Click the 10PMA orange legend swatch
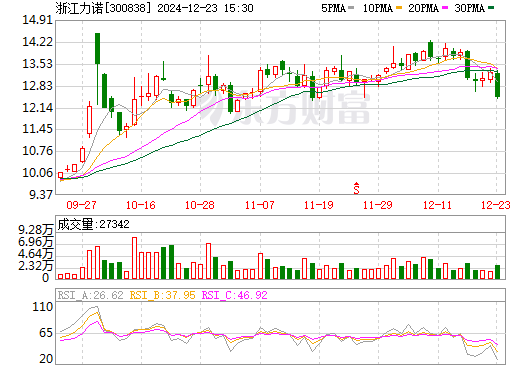The width and height of the screenshot is (520, 365). 399,8
